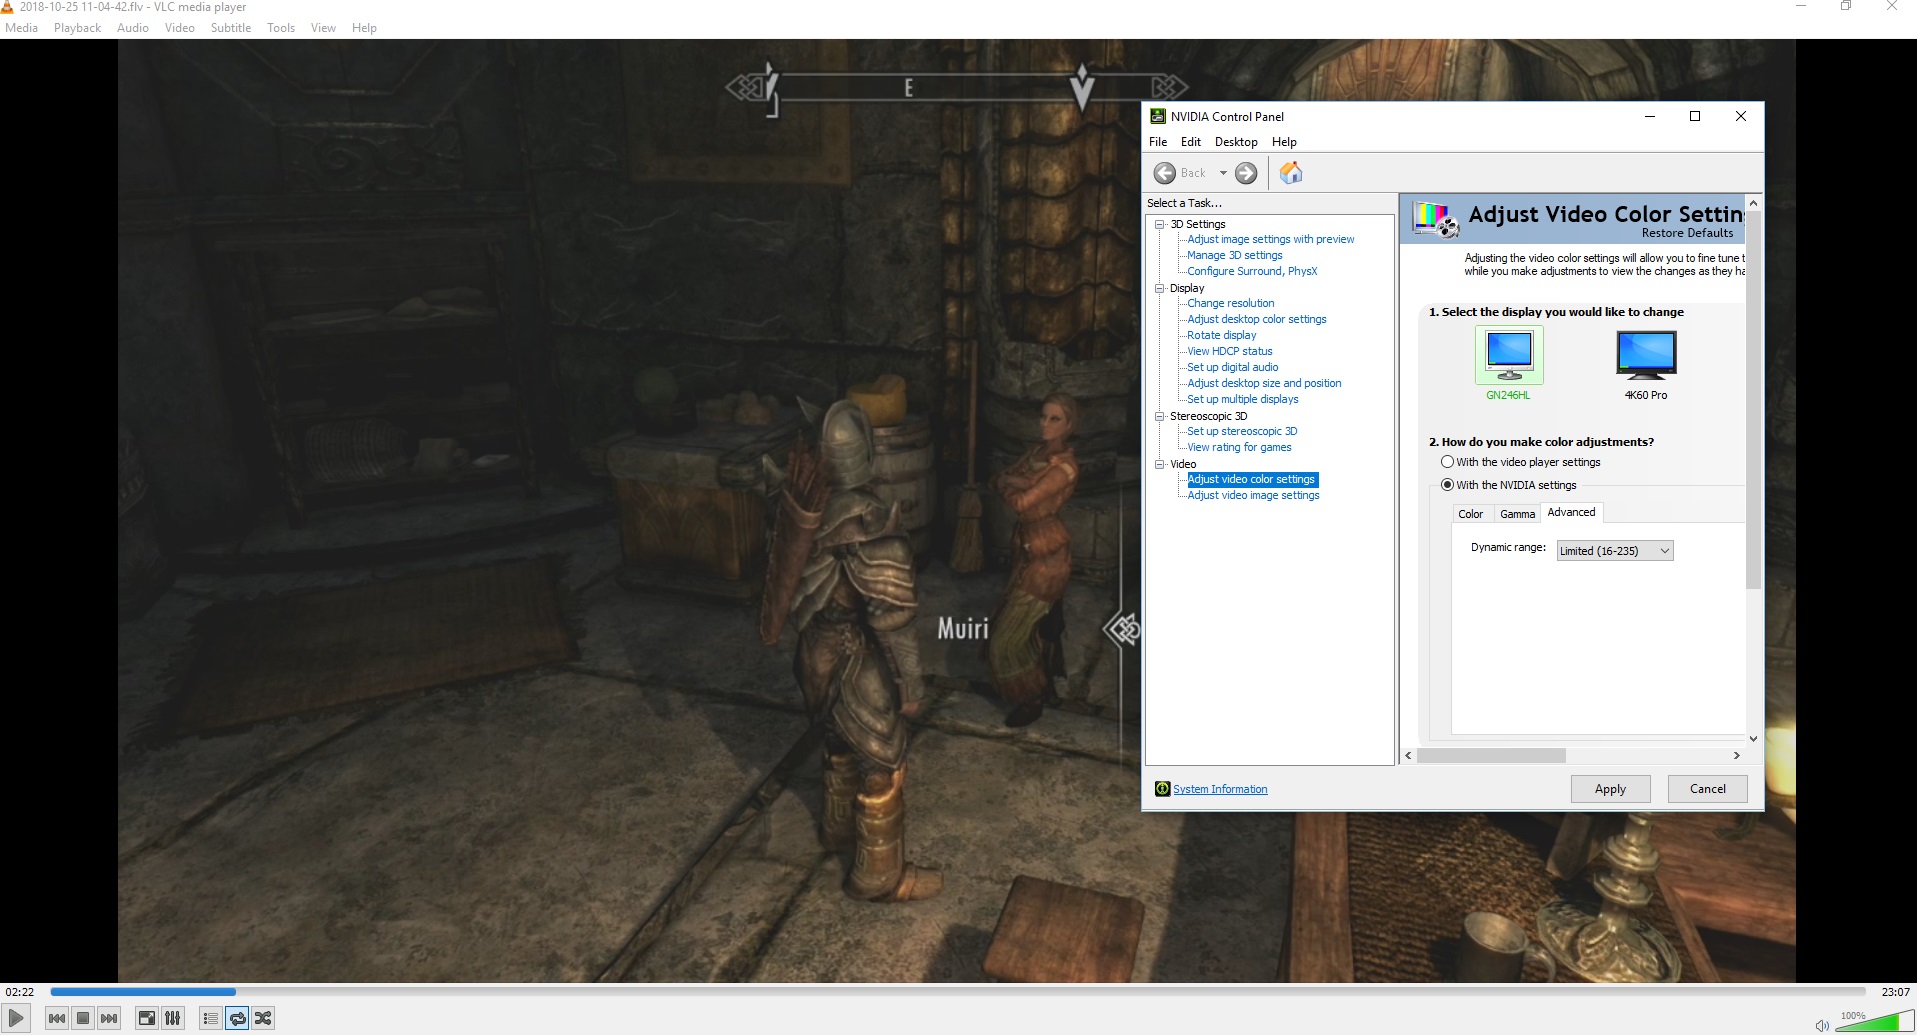The width and height of the screenshot is (1917, 1035).
Task: Click elapsed time 02:22 in VLC
Action: coord(20,992)
